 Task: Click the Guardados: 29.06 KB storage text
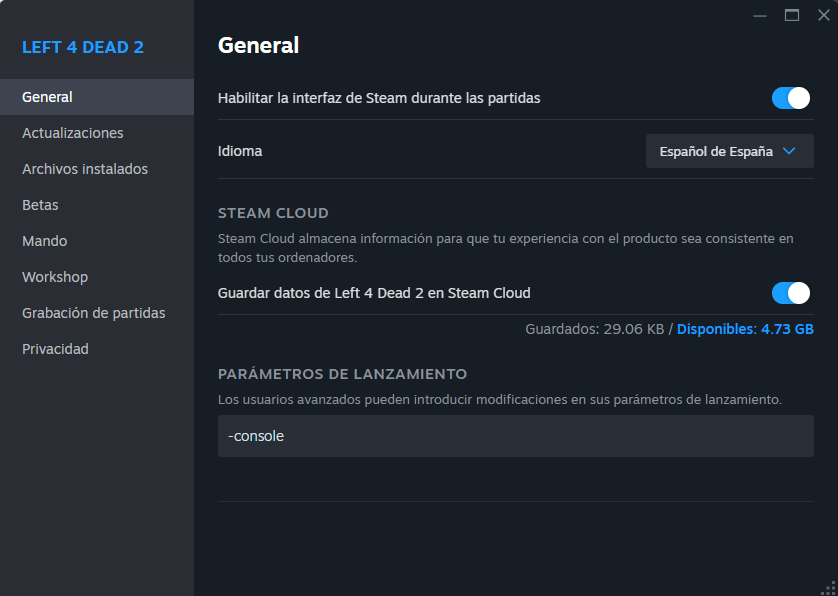click(x=594, y=329)
